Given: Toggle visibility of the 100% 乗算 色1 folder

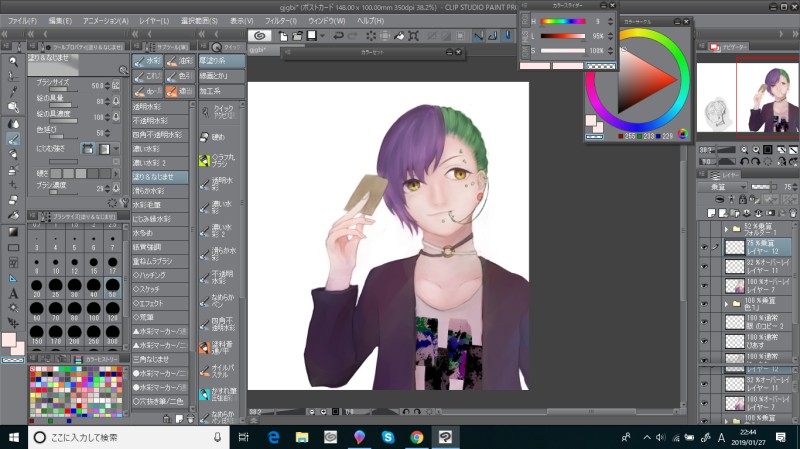Looking at the screenshot, I should tap(704, 304).
